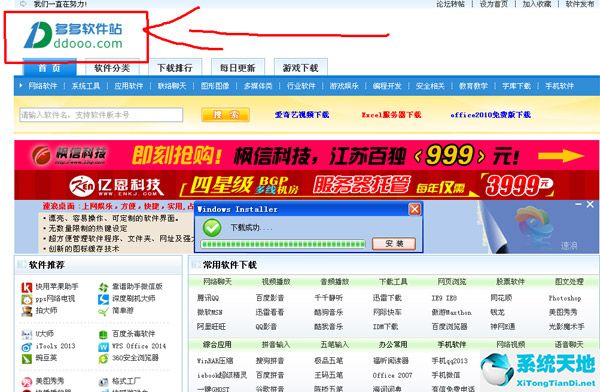This screenshot has width=600, height=392.
Task: Click the 安装 button in installer dialog
Action: [x=394, y=243]
